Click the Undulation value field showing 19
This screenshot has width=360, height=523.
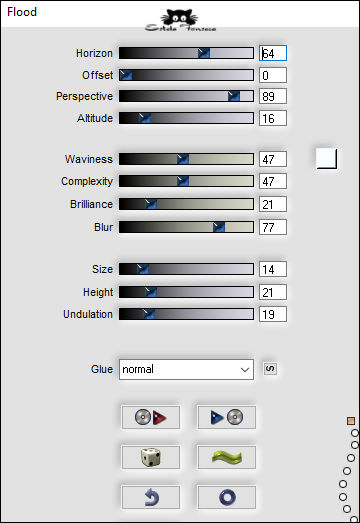click(273, 314)
